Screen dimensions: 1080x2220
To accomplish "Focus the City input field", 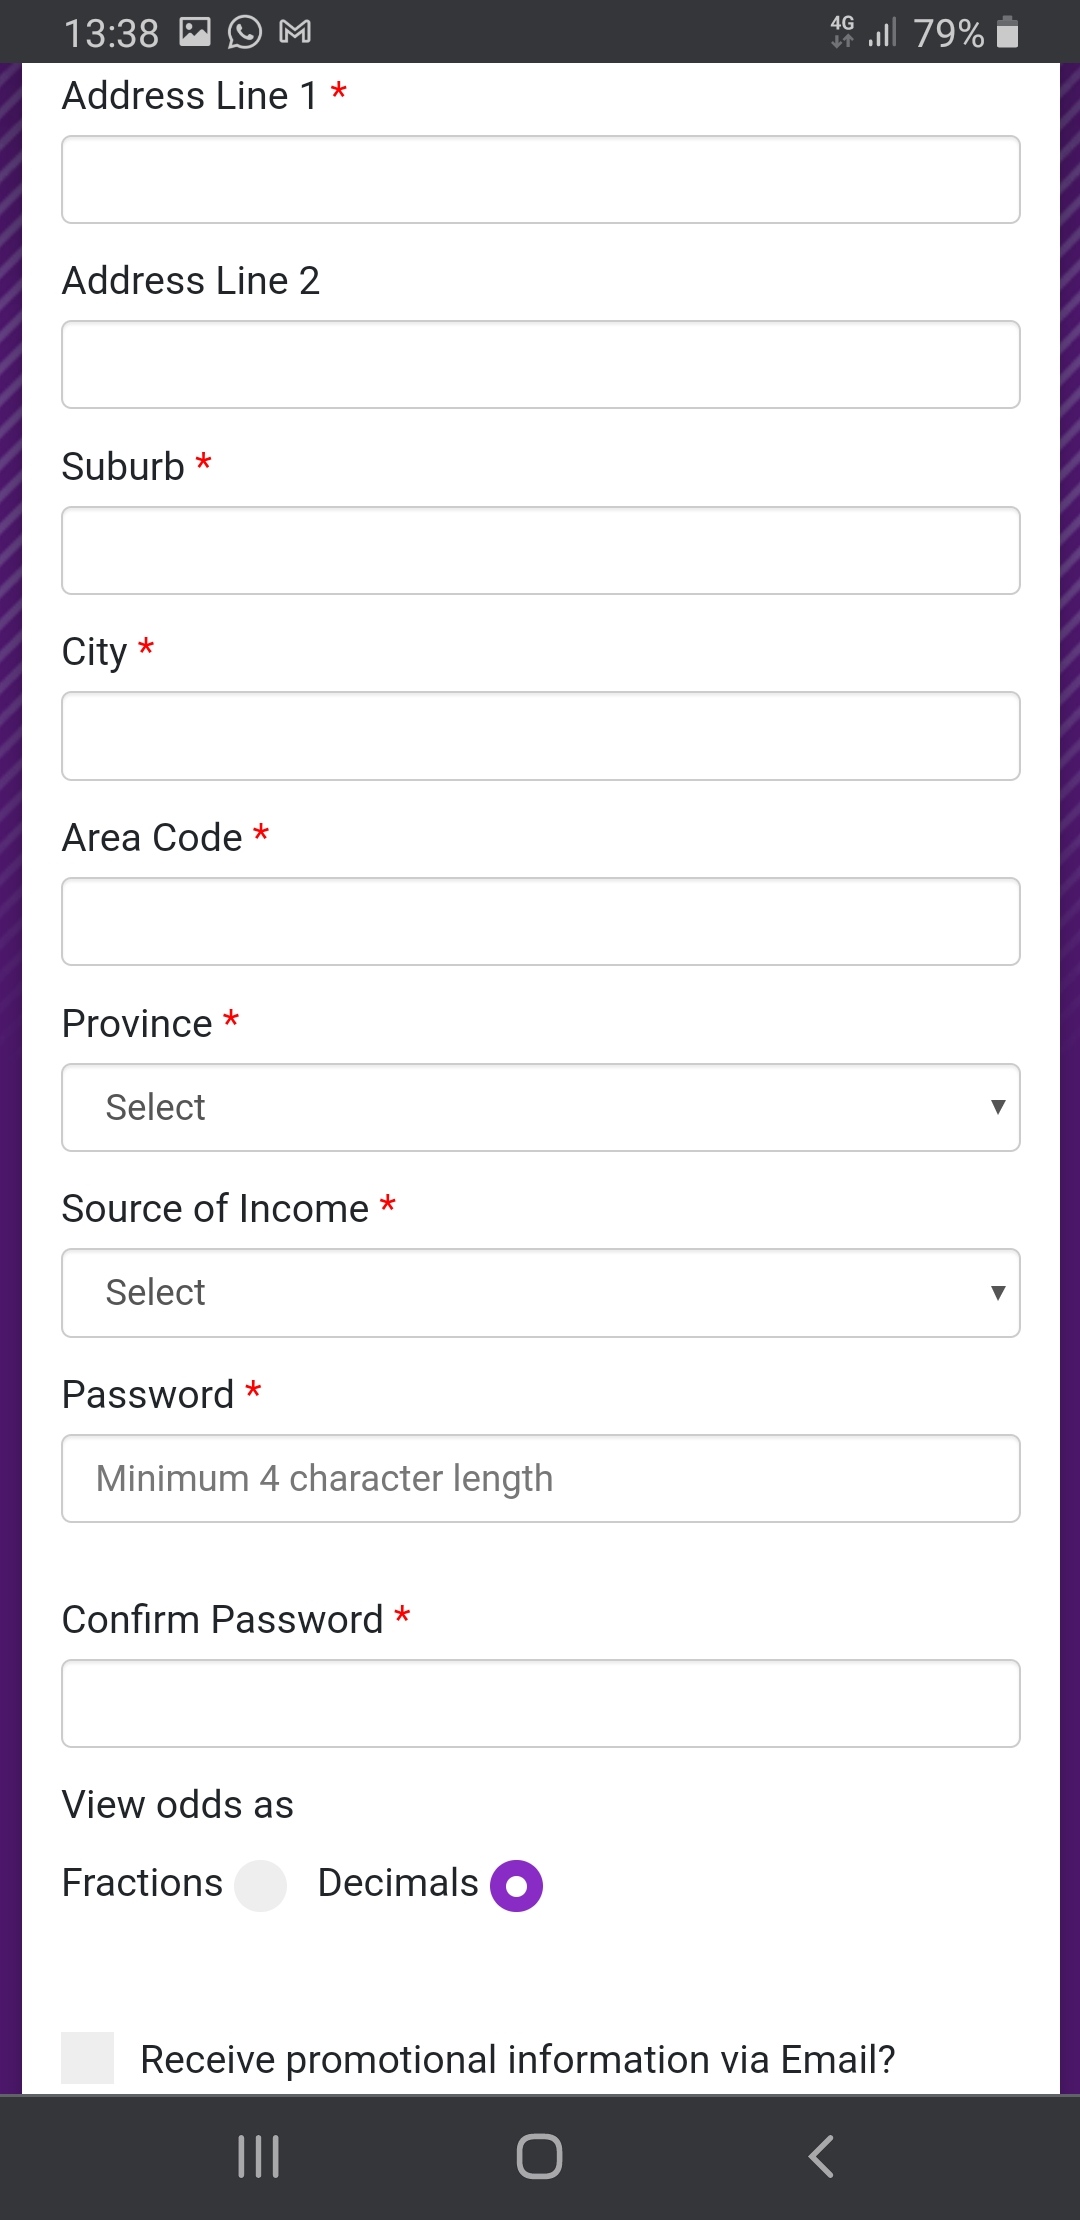I will (540, 736).
